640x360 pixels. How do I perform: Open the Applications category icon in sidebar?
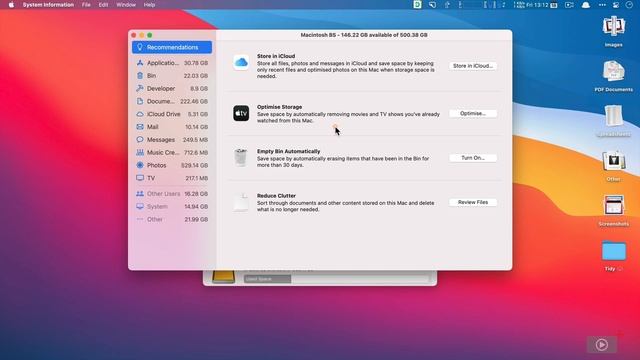pyautogui.click(x=140, y=63)
